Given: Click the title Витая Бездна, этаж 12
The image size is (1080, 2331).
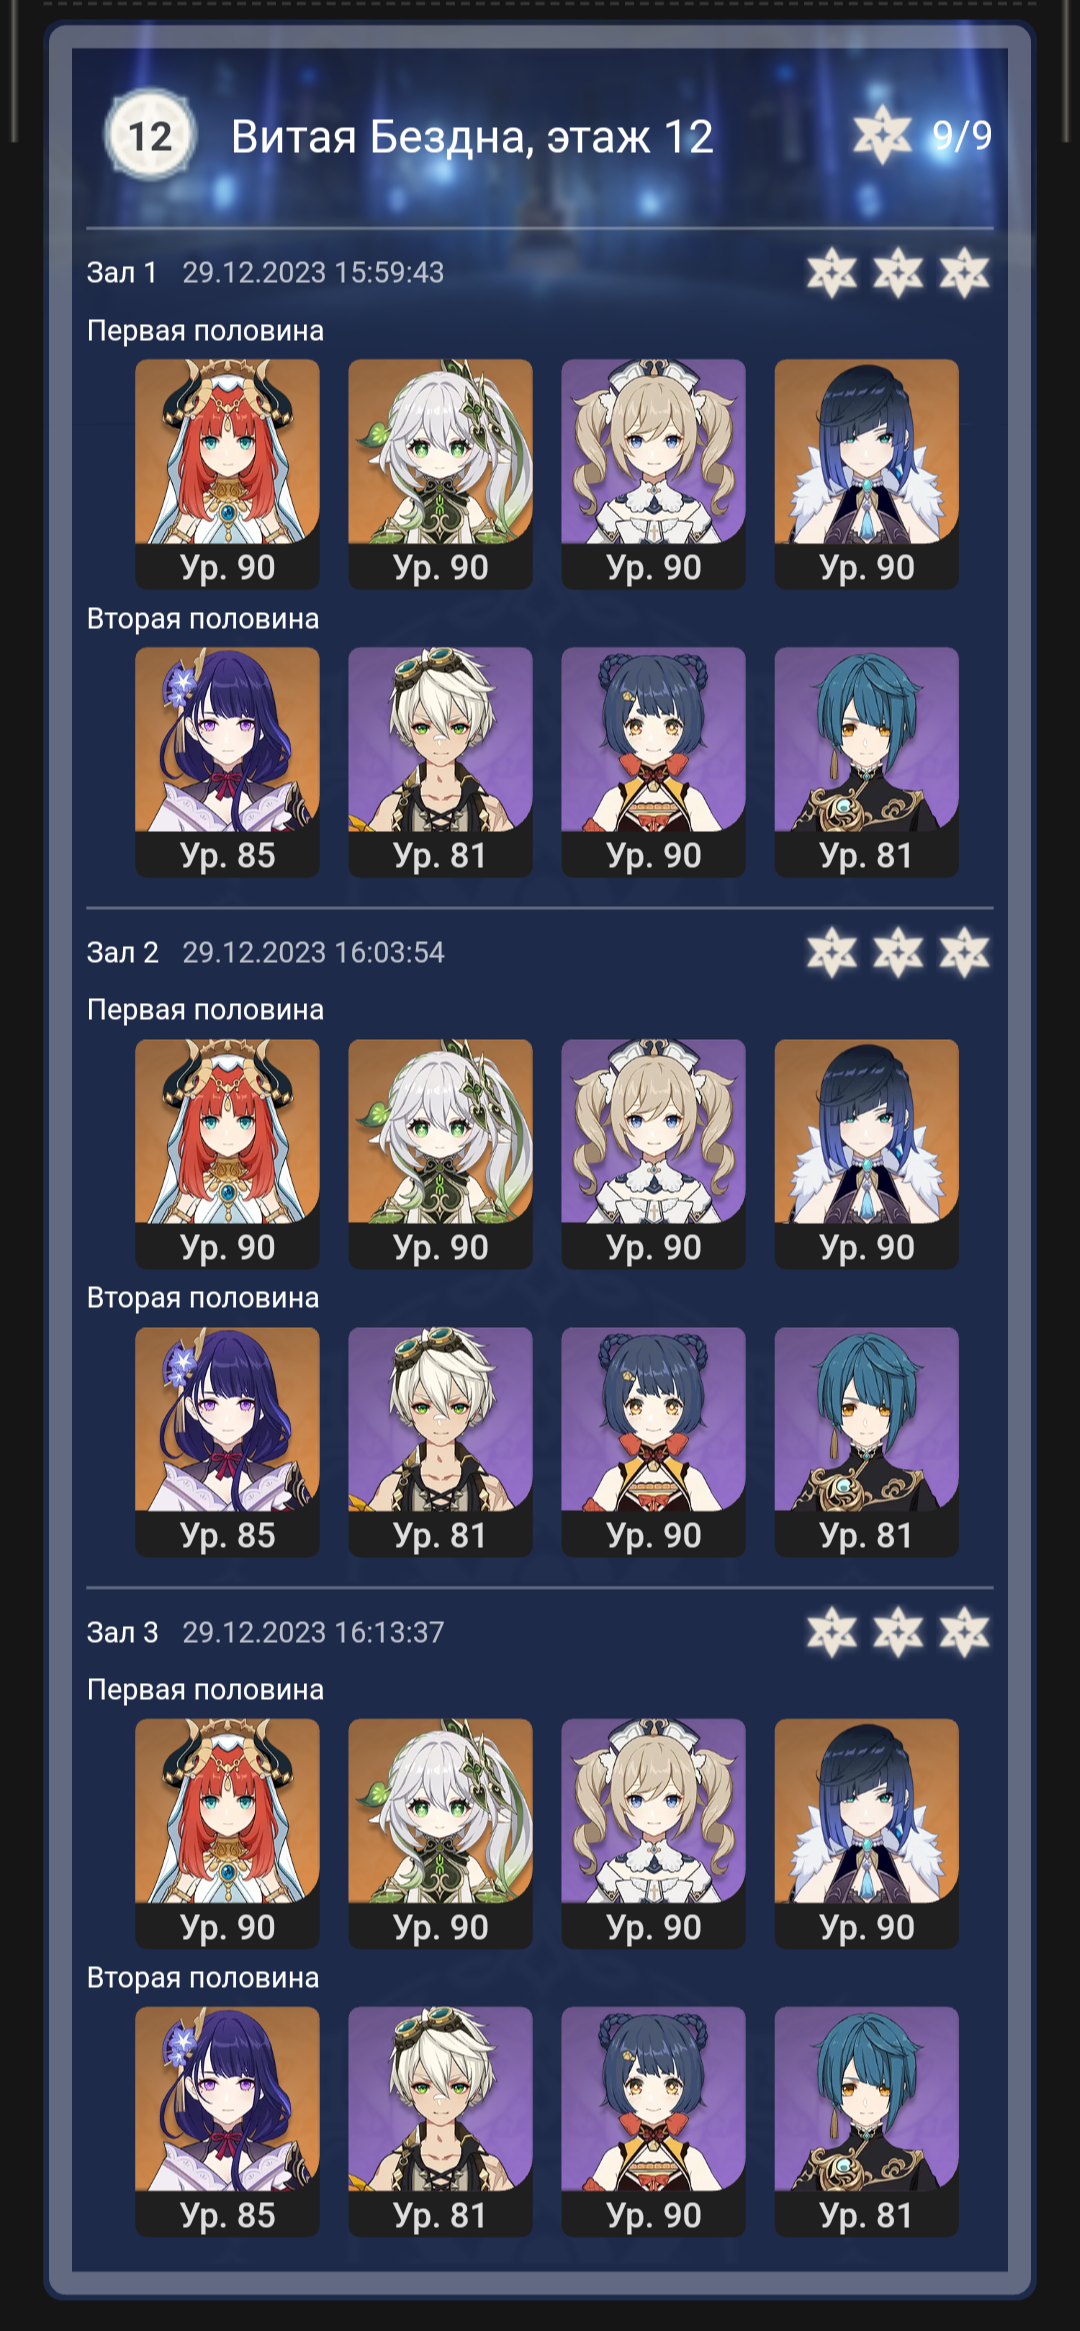Looking at the screenshot, I should (x=472, y=137).
